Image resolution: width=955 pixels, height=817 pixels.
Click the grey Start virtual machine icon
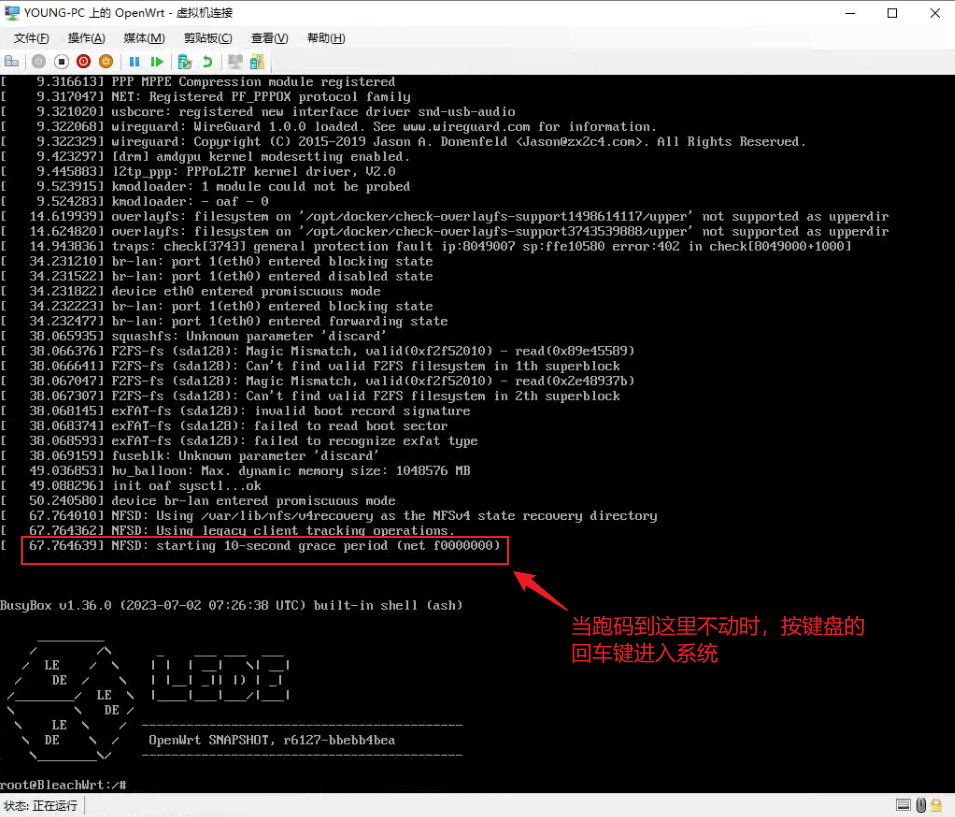pos(38,62)
